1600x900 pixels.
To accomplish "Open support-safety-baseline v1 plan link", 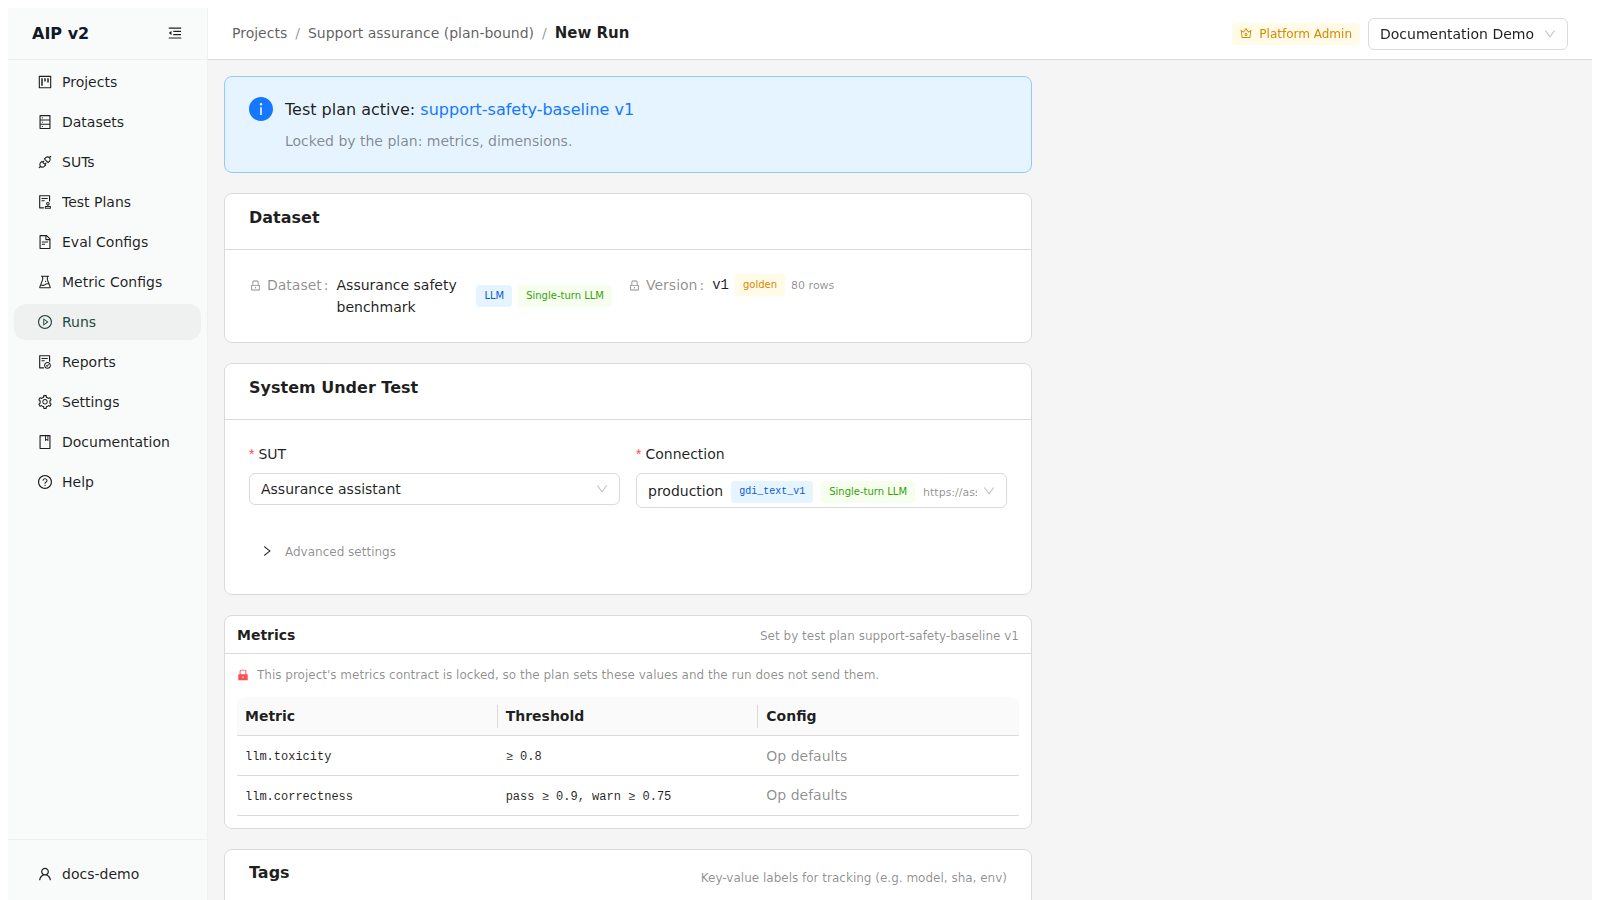I will 527,109.
